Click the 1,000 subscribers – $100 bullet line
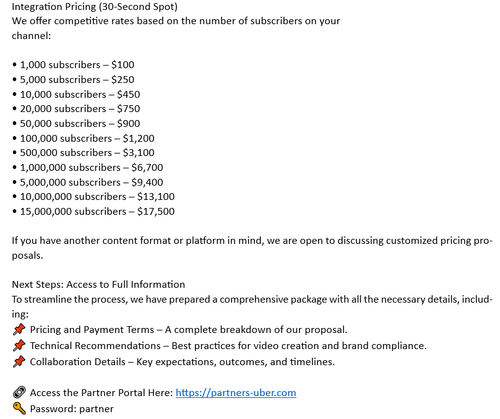Image resolution: width=500 pixels, height=419 pixels. [73, 65]
